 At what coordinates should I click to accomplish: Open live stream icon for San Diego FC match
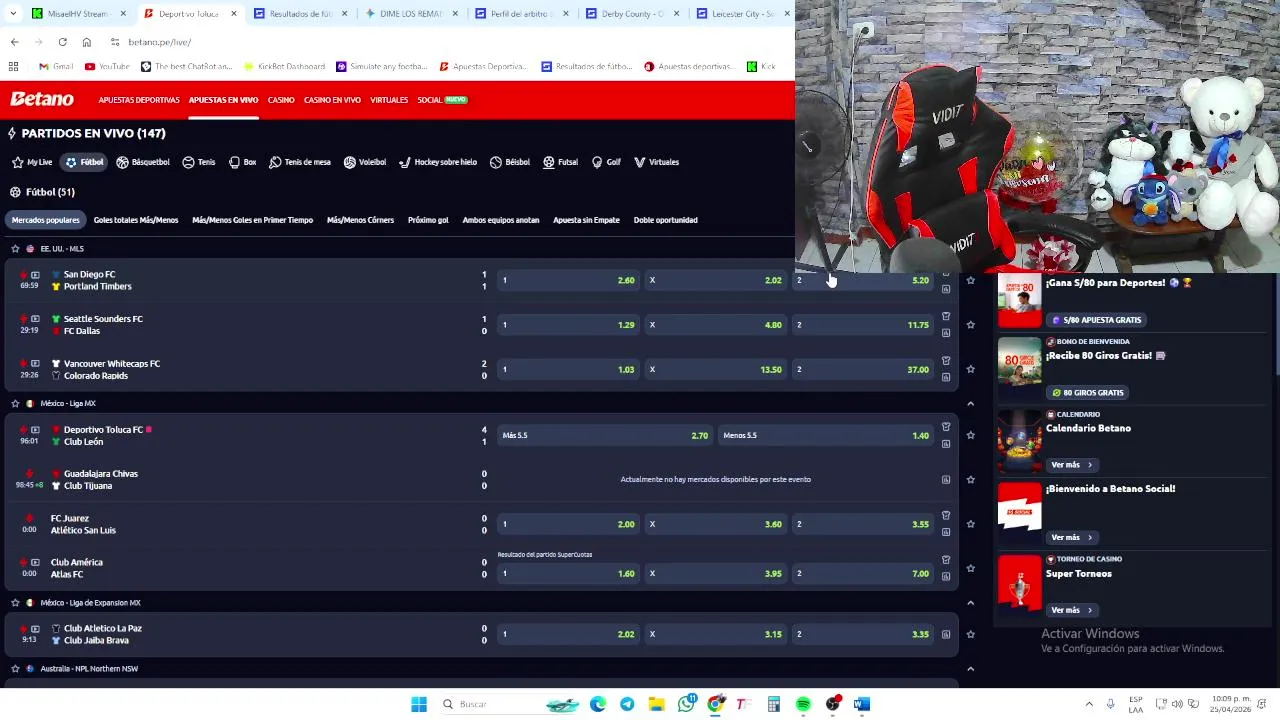pyautogui.click(x=35, y=274)
